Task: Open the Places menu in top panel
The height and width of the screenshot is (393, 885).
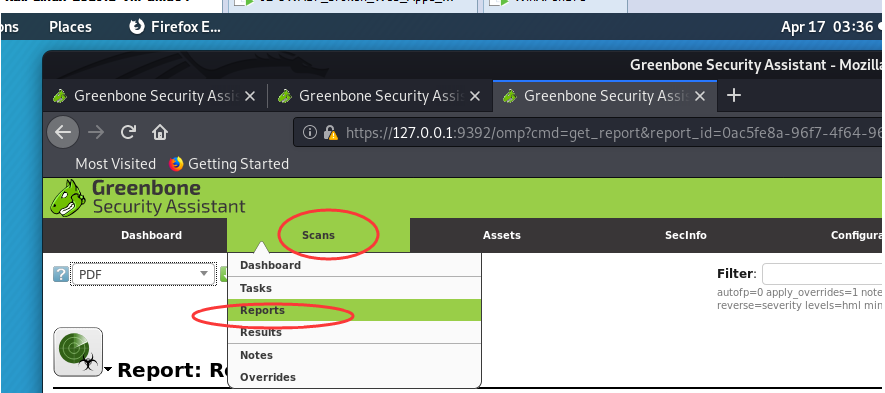Action: [x=70, y=27]
